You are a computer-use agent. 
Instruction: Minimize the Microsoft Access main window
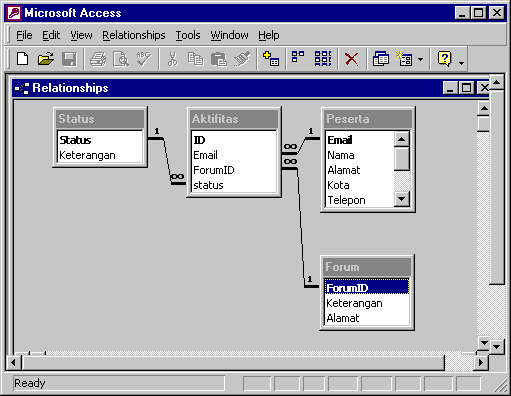(462, 13)
